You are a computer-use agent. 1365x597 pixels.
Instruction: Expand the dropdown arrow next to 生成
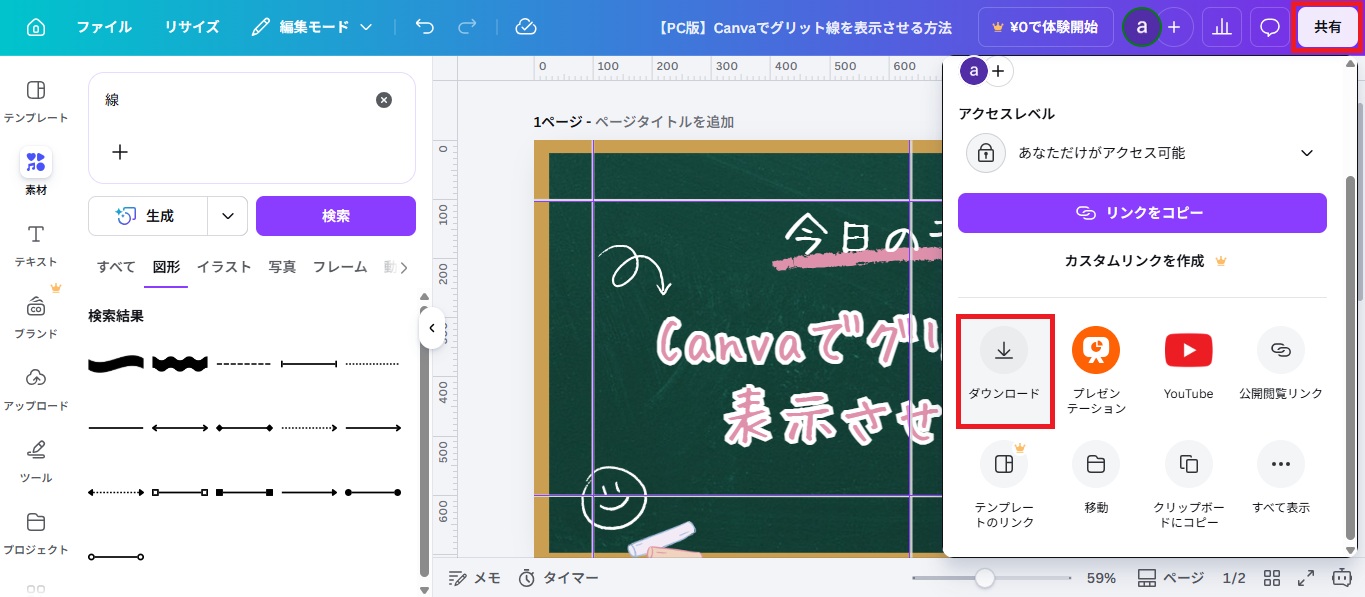(x=228, y=215)
